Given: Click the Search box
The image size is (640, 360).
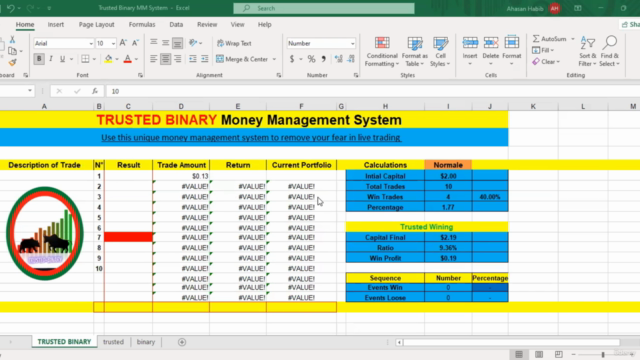Looking at the screenshot, I should point(324,8).
